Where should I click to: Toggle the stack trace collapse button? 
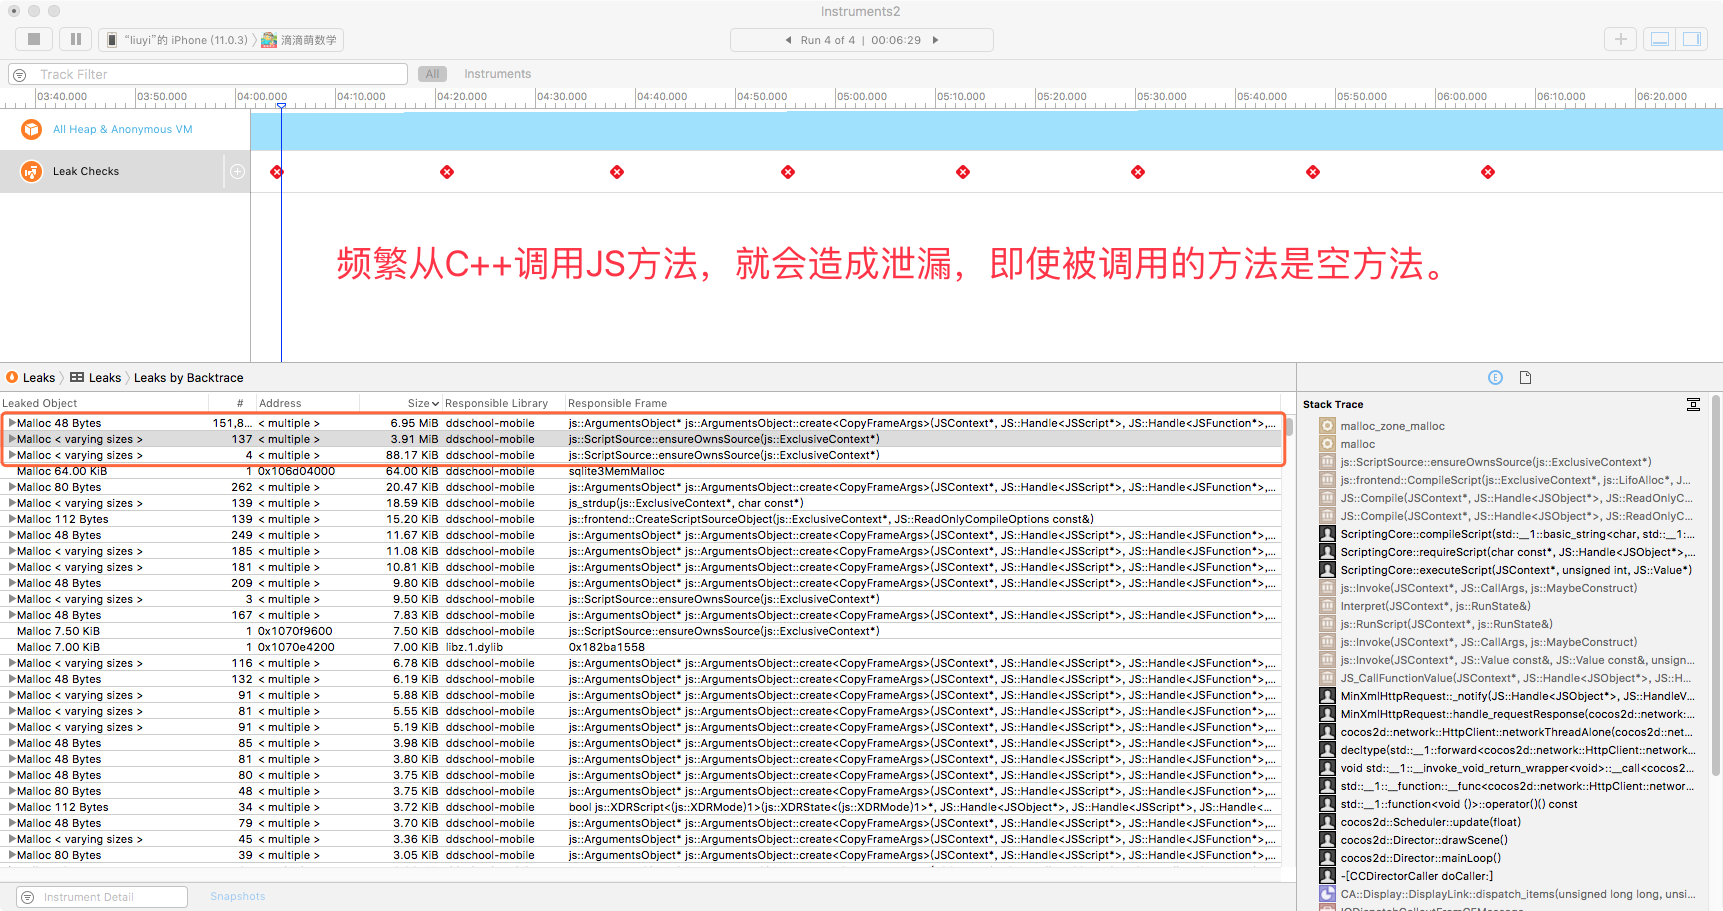point(1693,404)
